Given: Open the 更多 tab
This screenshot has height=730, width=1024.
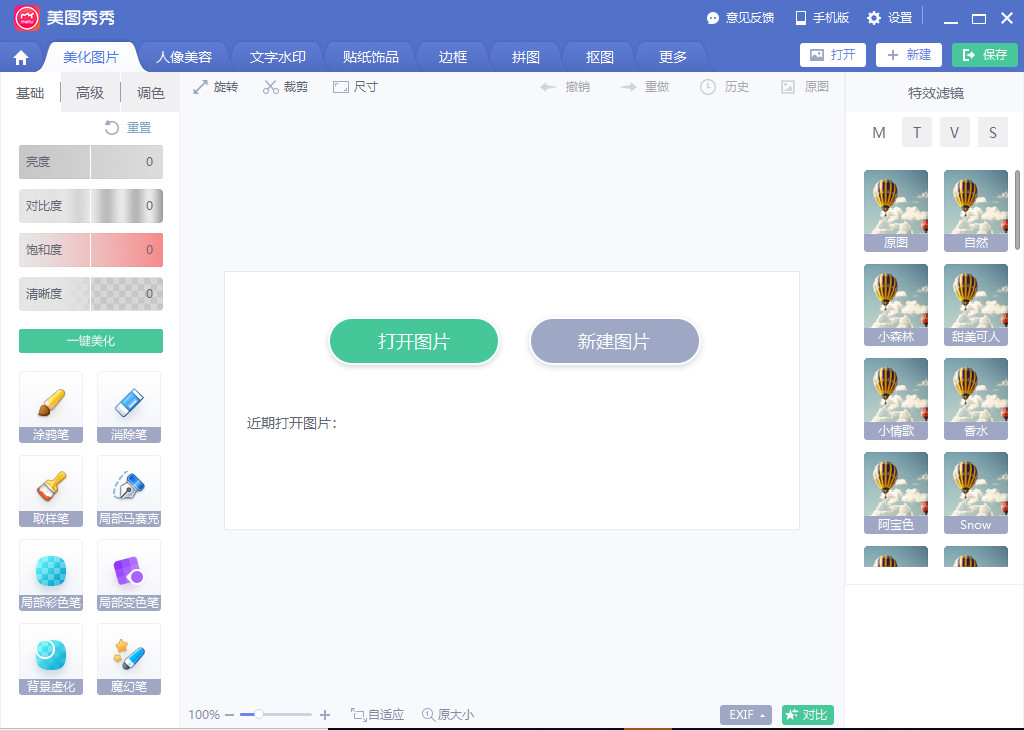Looking at the screenshot, I should click(673, 57).
